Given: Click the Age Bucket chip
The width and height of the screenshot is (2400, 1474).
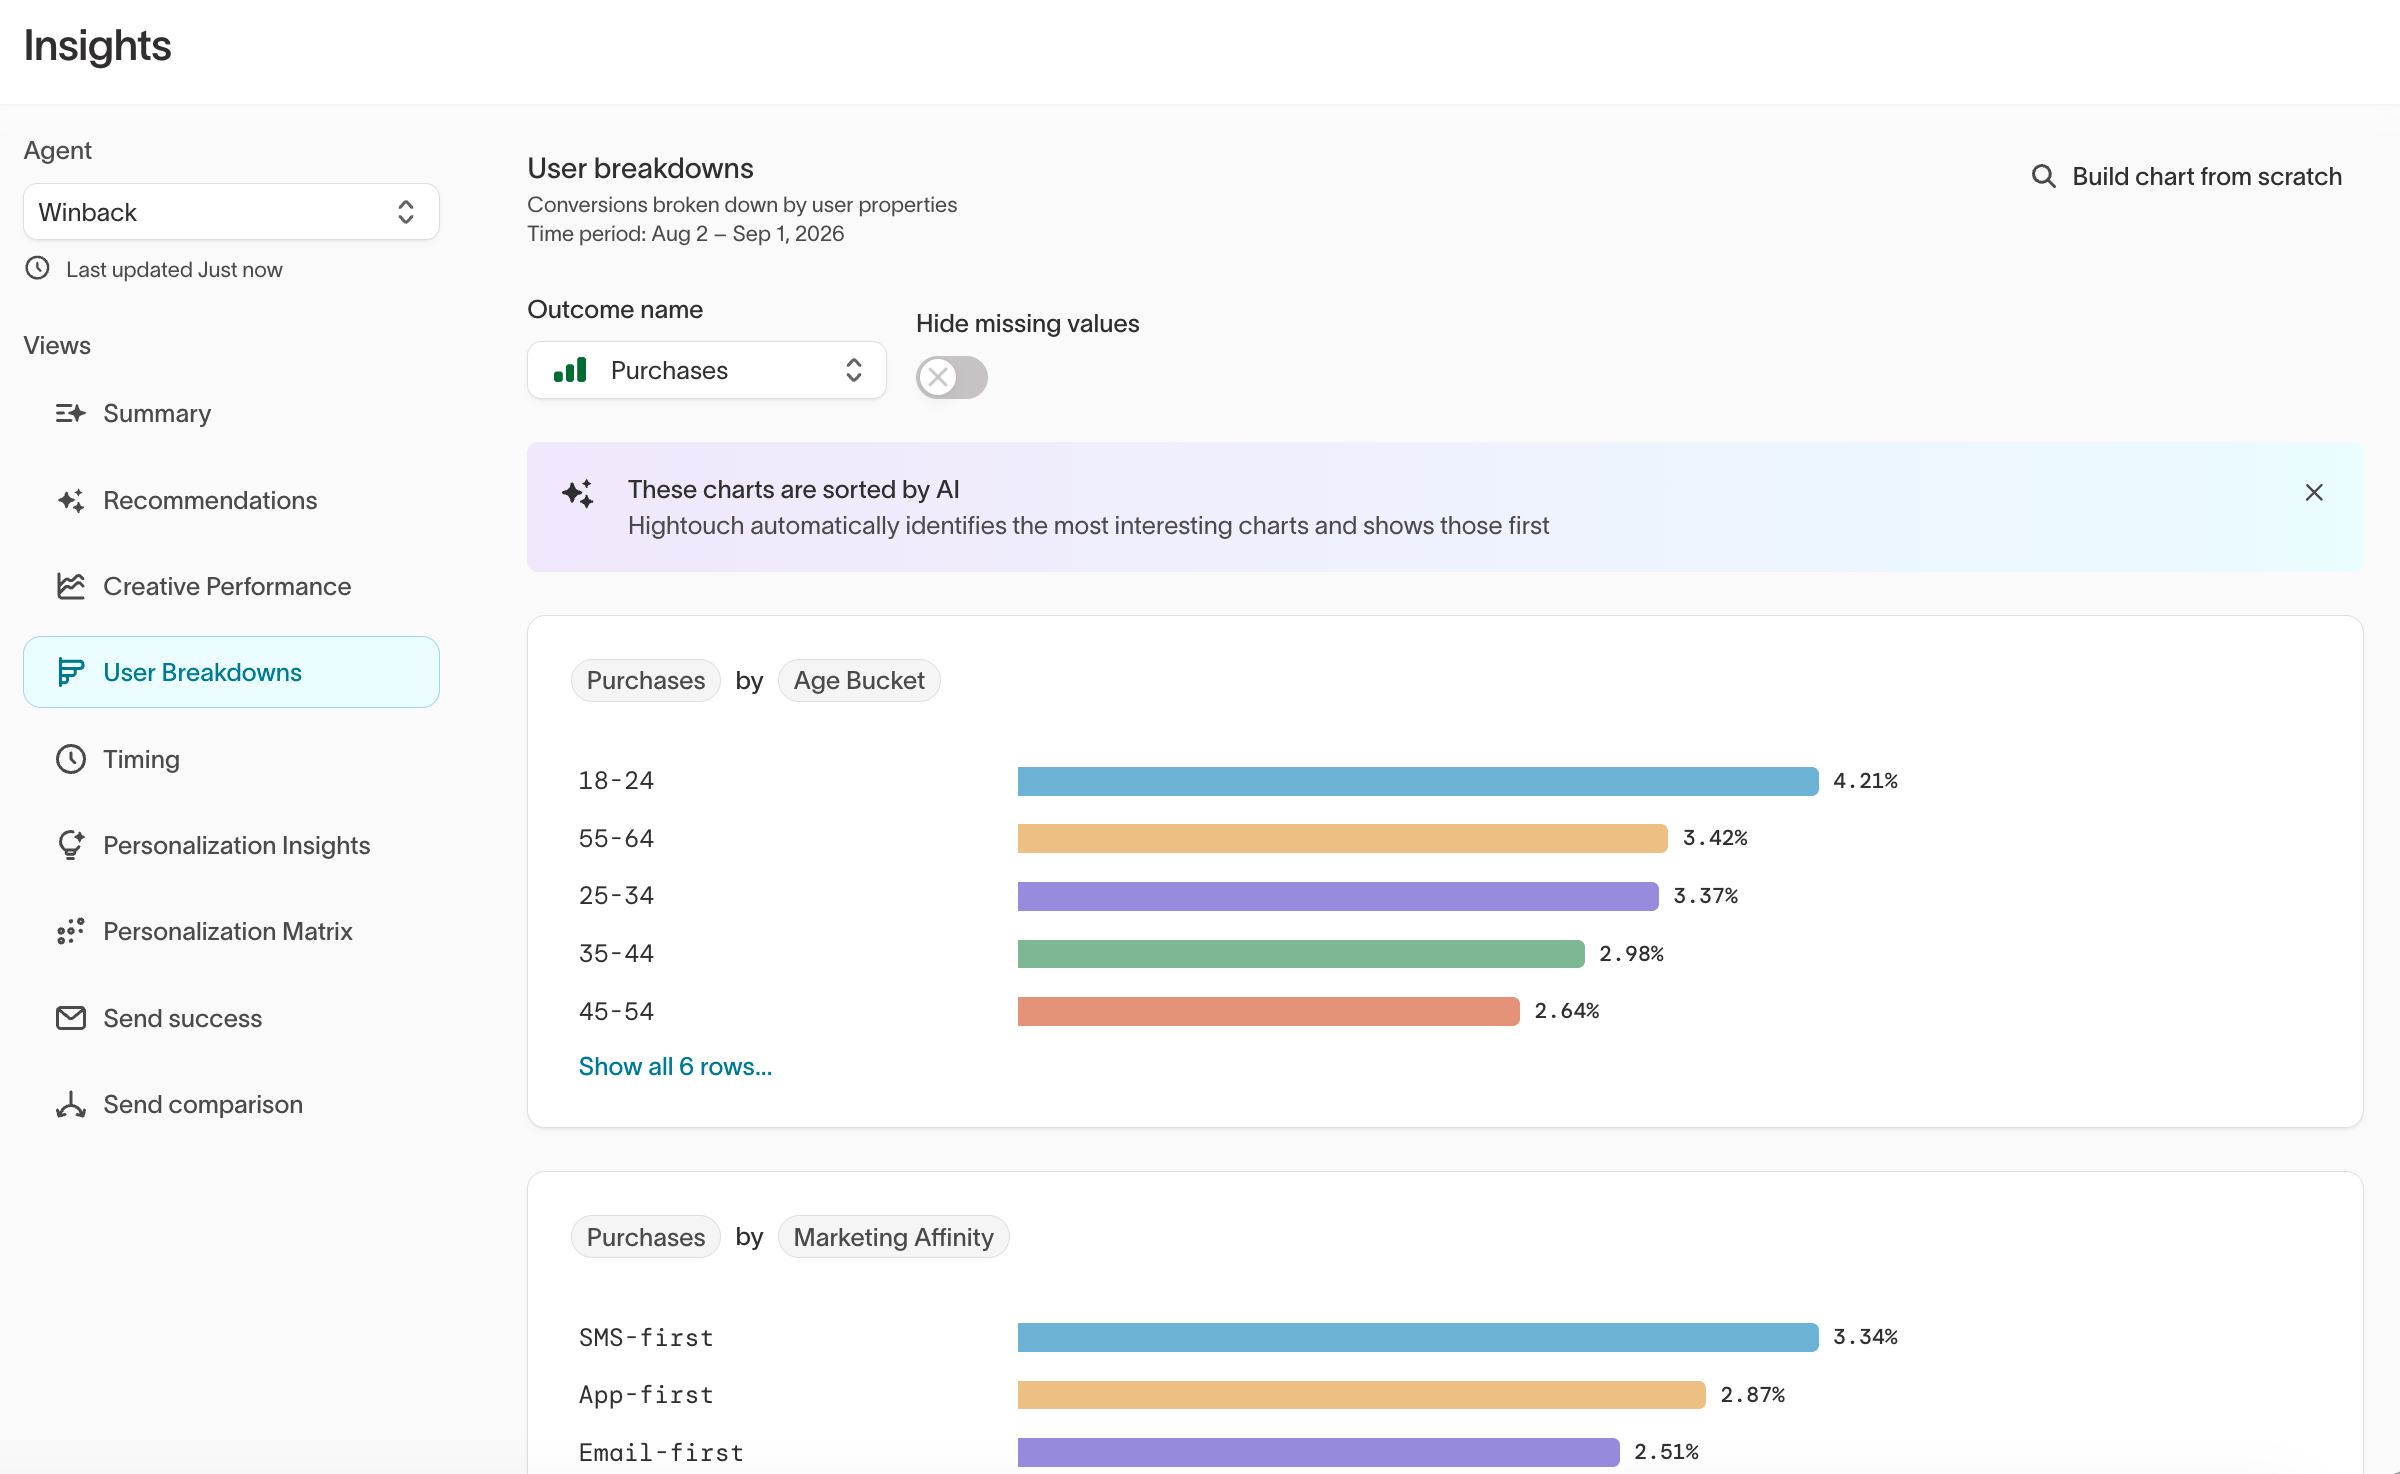Looking at the screenshot, I should 859,680.
